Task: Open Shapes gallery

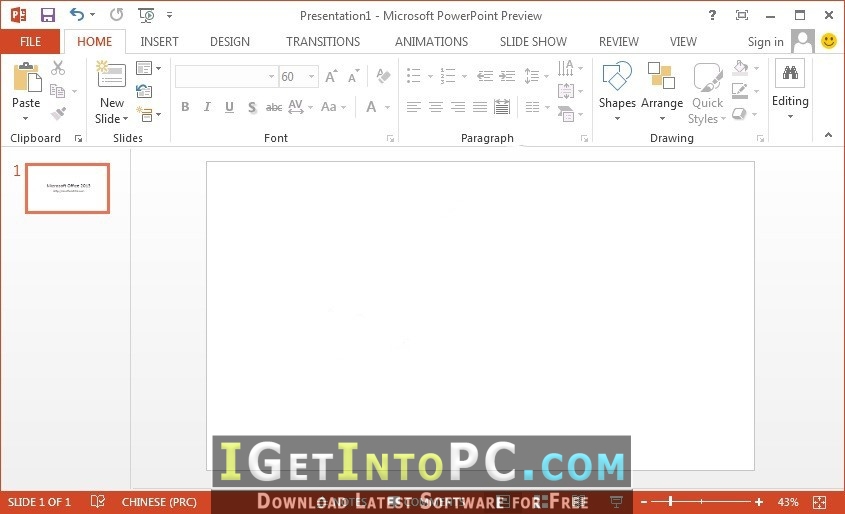Action: 617,91
